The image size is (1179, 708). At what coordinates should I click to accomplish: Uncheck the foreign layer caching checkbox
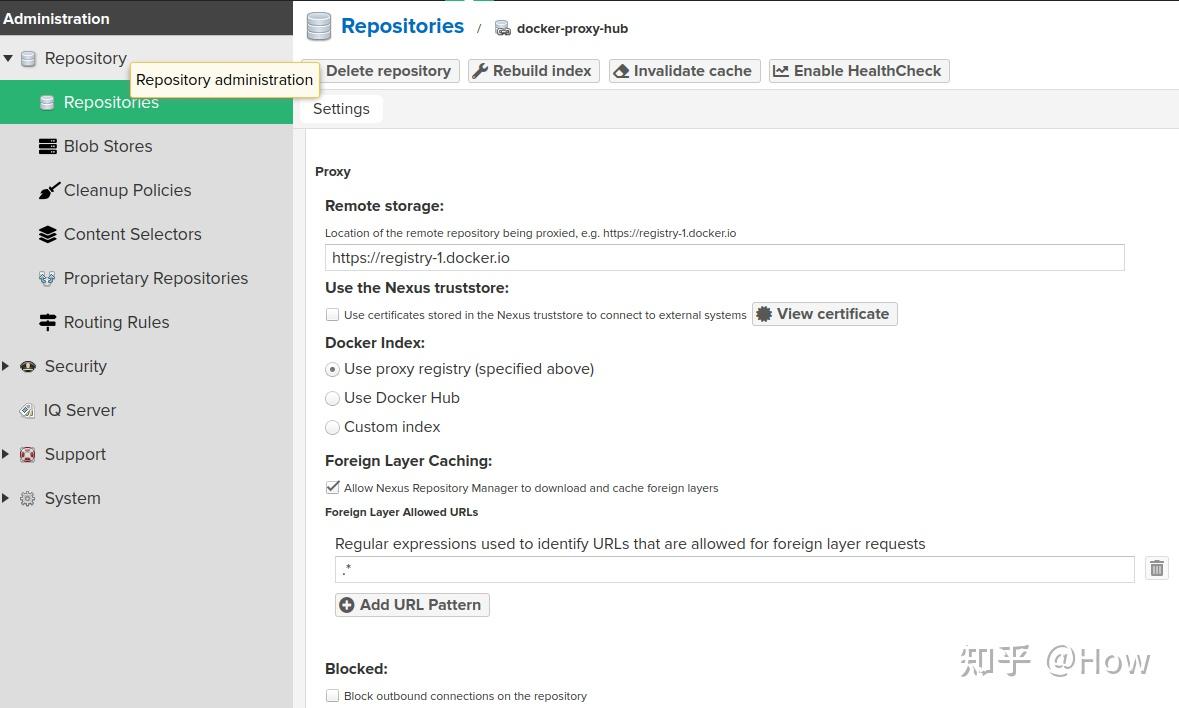pos(333,488)
